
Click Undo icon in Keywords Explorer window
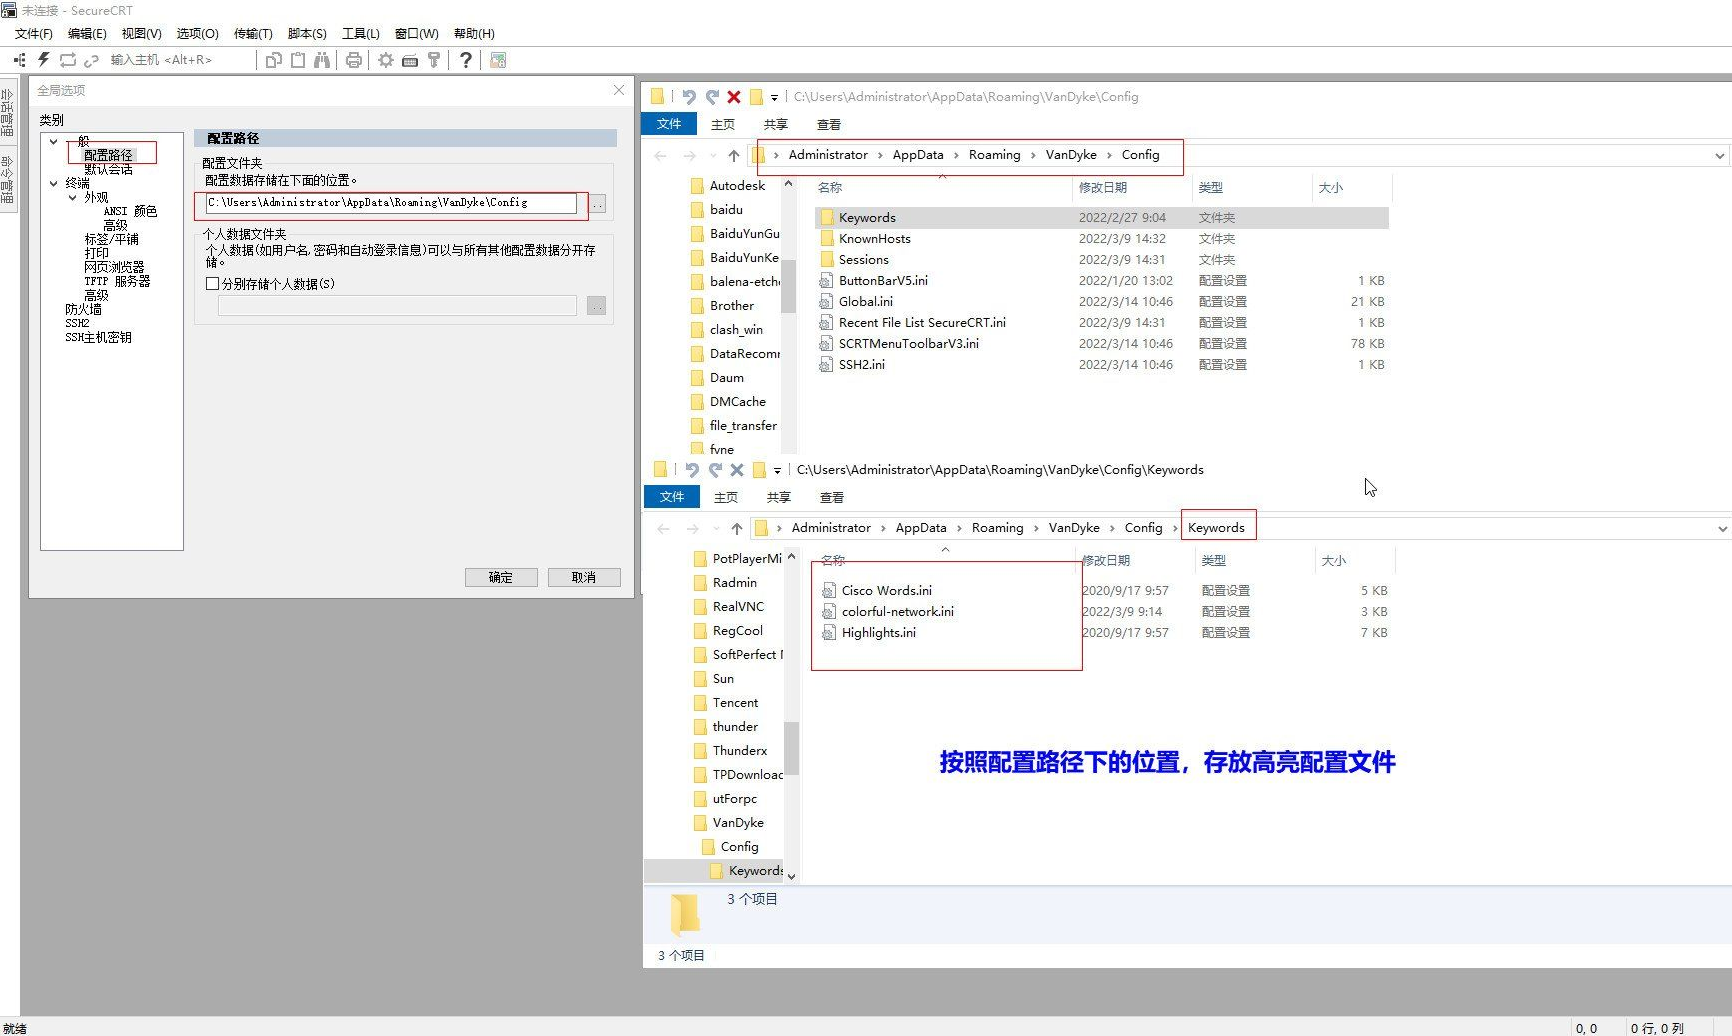click(692, 470)
